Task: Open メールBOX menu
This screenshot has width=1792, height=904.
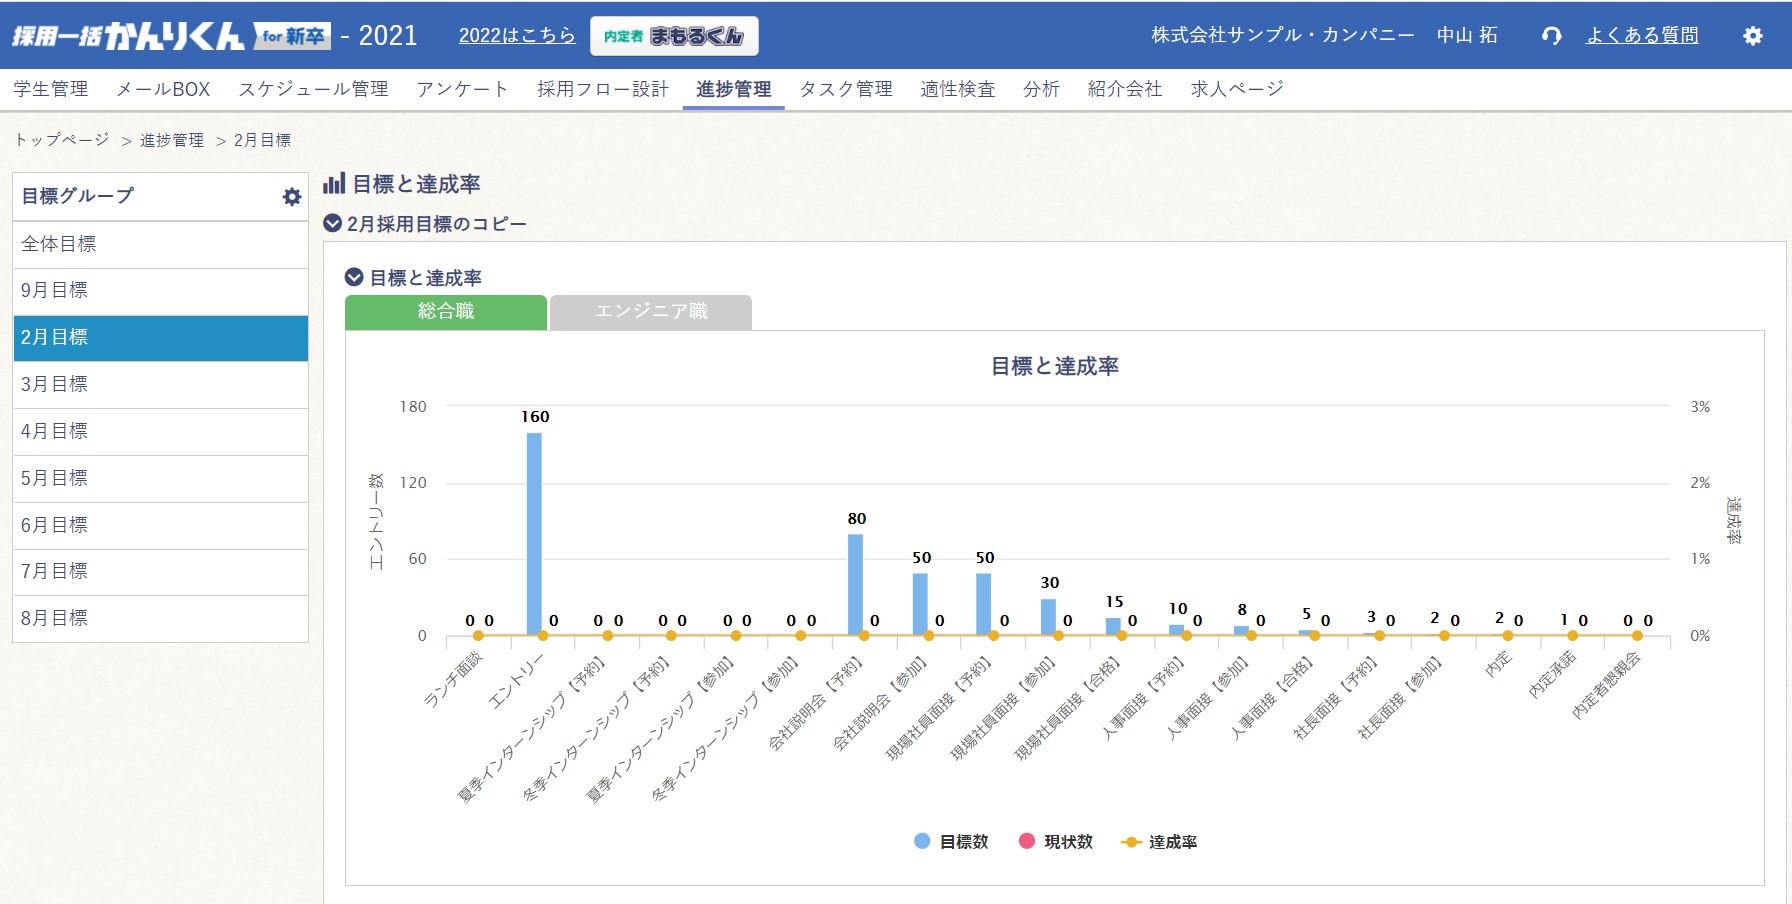Action: tap(163, 89)
